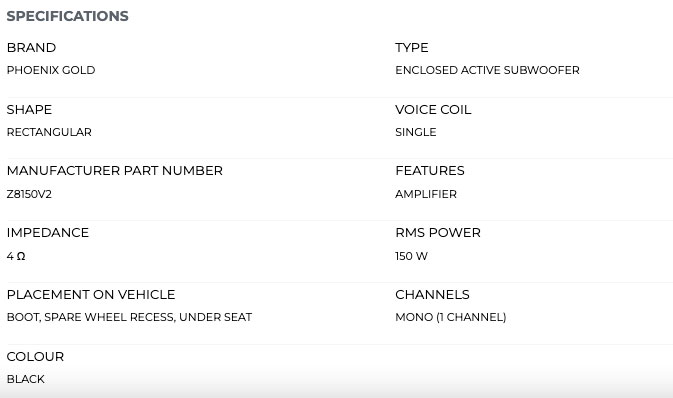Click the MONO (1 CHANNEL) value
The width and height of the screenshot is (673, 398).
point(451,317)
